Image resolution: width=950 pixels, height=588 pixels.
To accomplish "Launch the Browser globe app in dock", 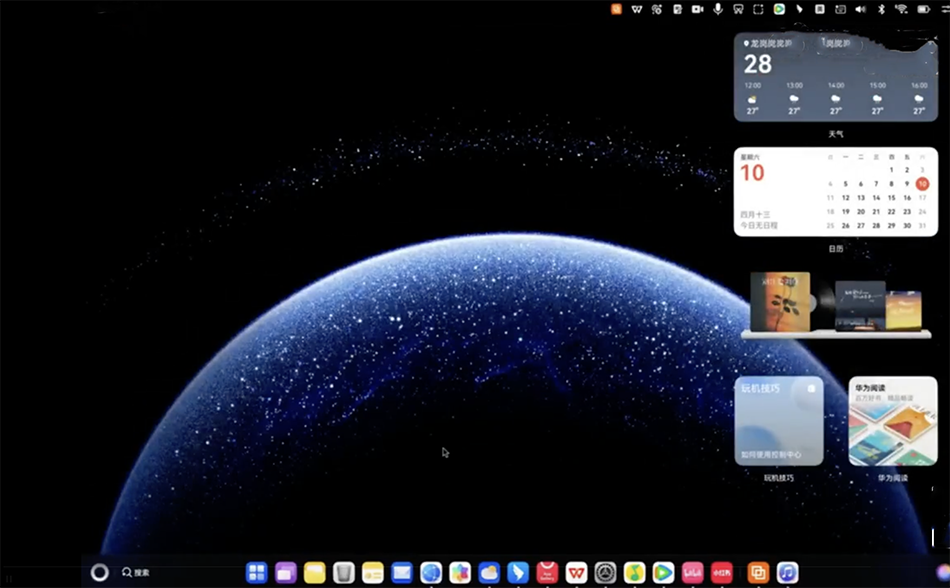I will [x=431, y=572].
